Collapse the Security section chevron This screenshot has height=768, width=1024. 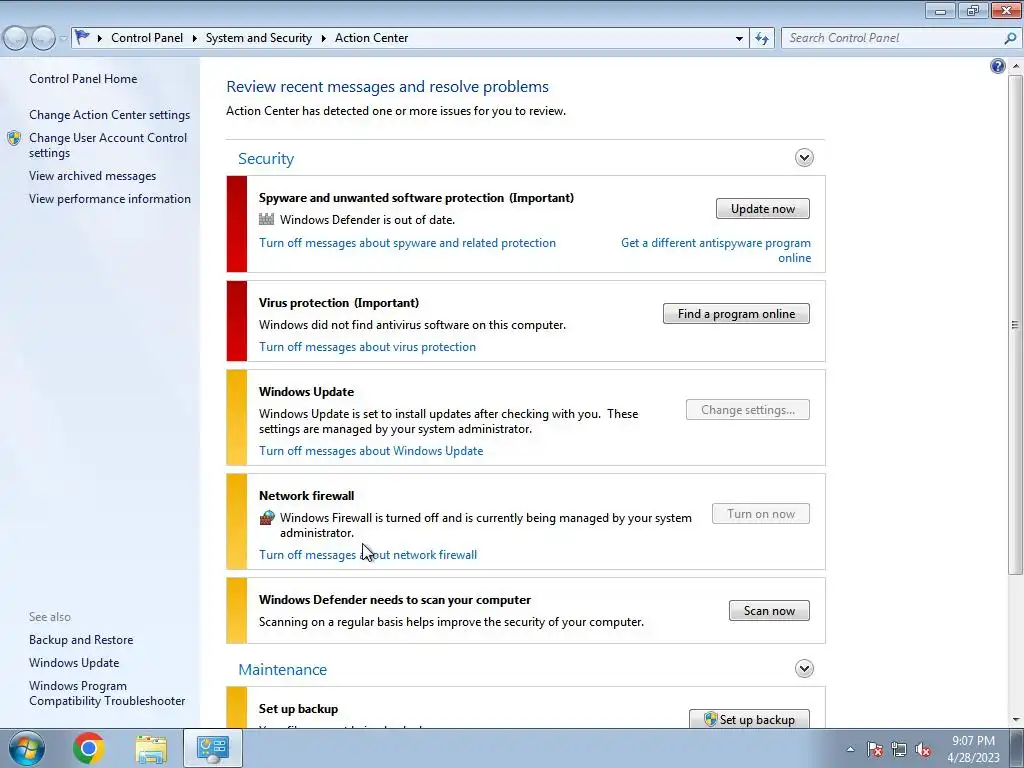pyautogui.click(x=804, y=157)
